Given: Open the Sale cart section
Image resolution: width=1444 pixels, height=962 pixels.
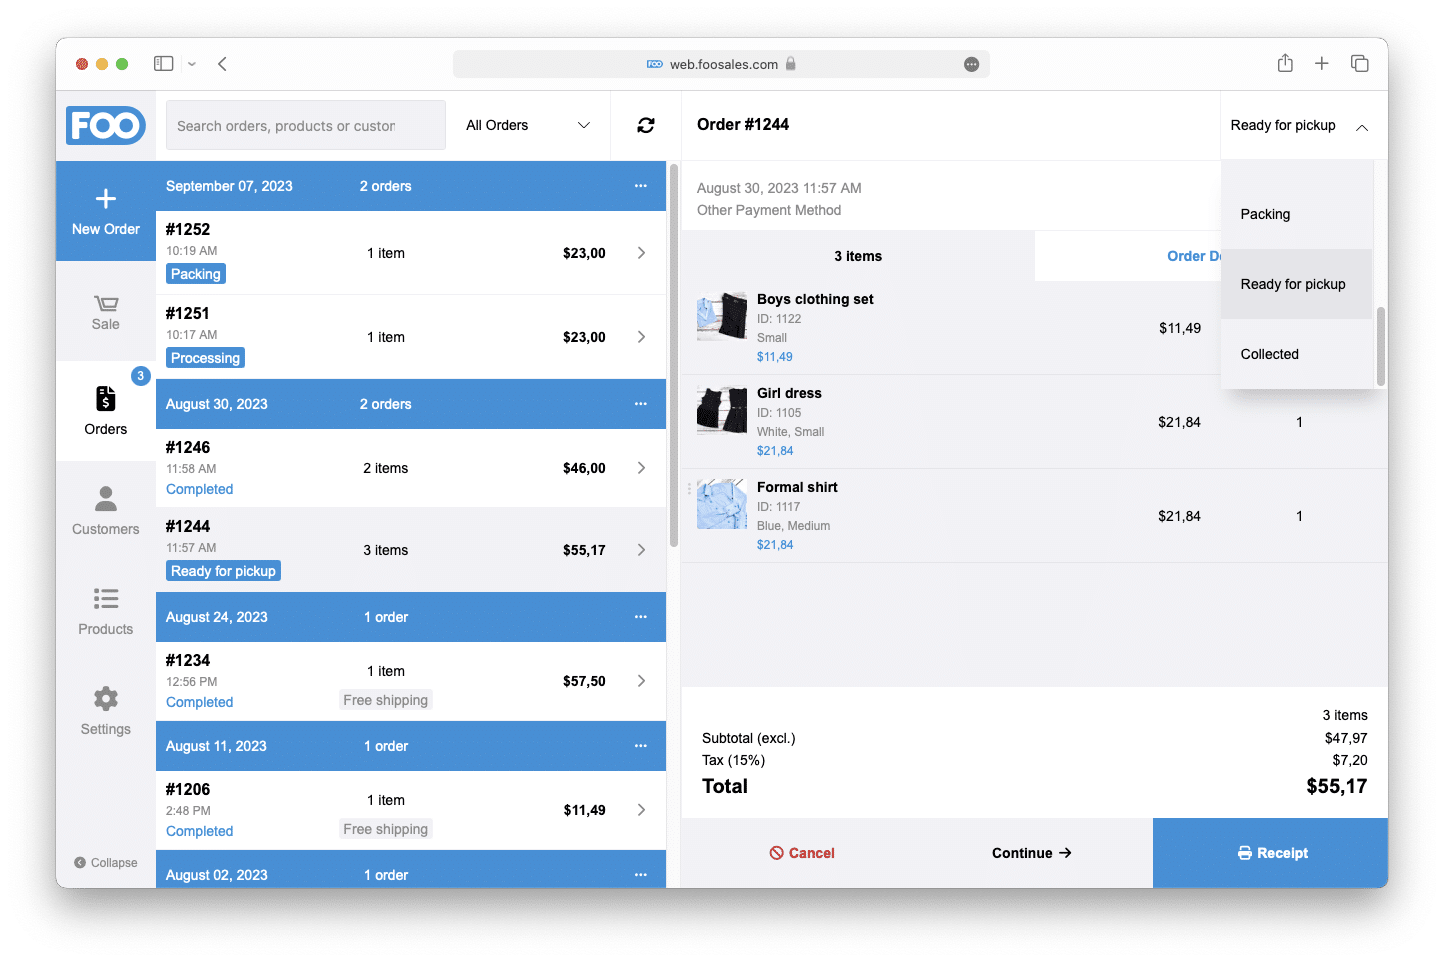Looking at the screenshot, I should point(106,312).
